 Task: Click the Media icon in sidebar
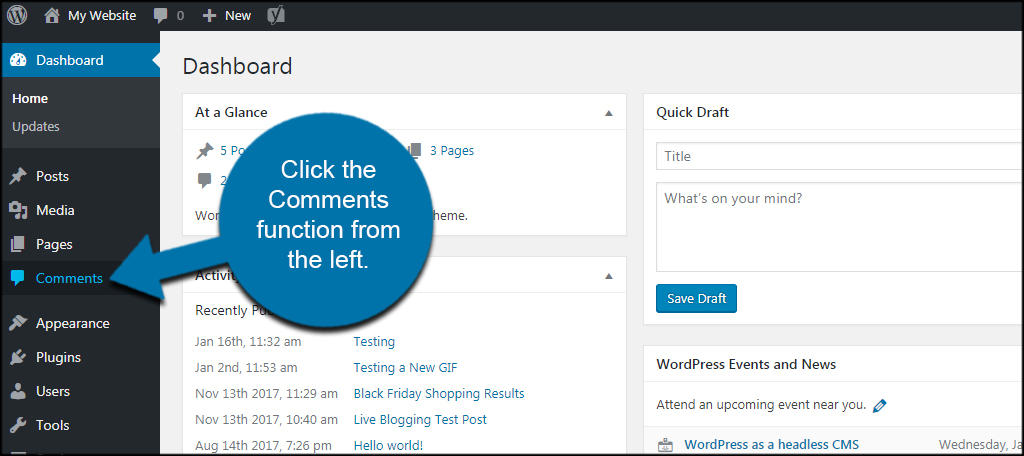coord(18,210)
